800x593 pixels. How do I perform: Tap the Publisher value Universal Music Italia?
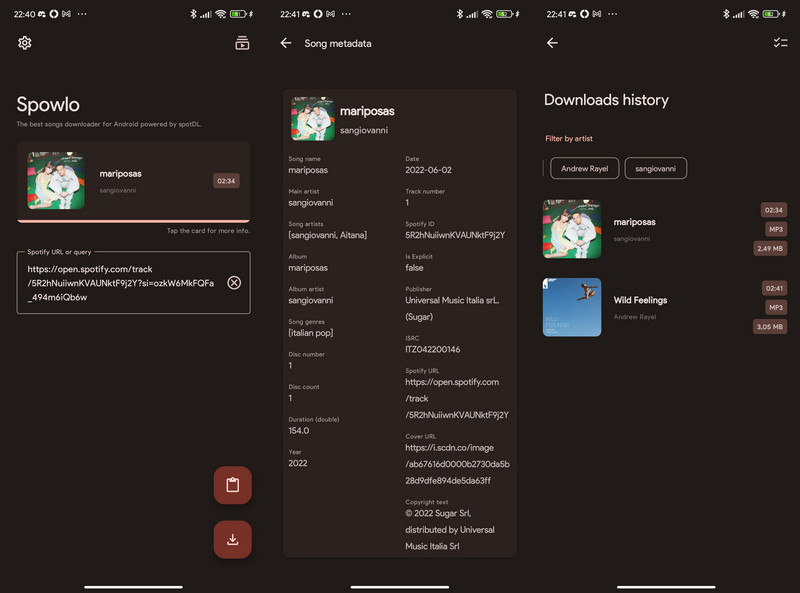tap(453, 308)
